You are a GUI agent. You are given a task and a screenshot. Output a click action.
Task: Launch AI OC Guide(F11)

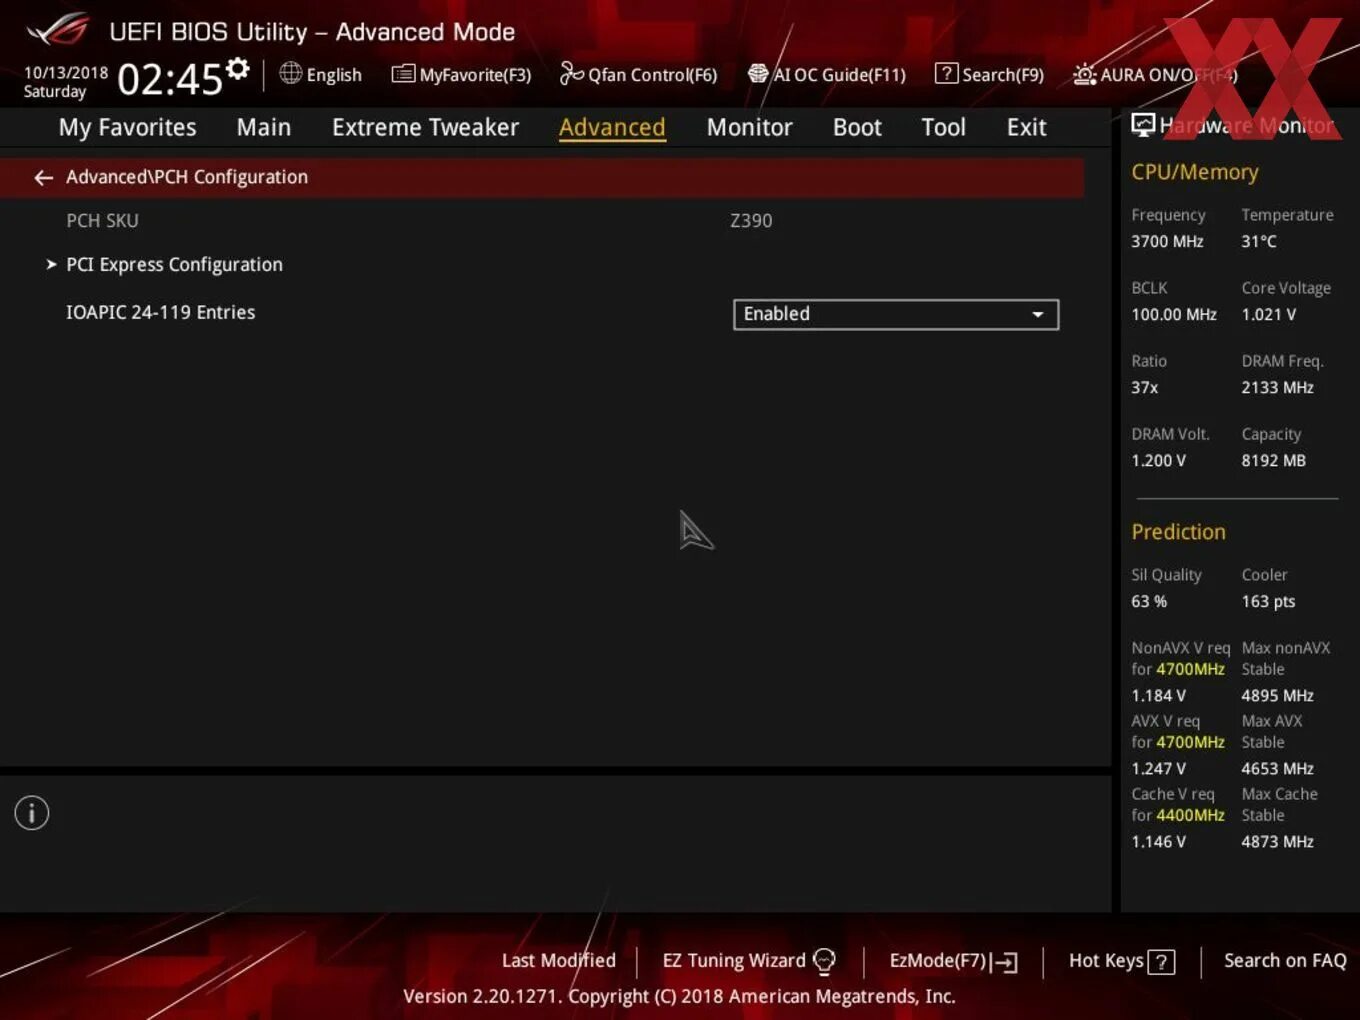pos(827,74)
